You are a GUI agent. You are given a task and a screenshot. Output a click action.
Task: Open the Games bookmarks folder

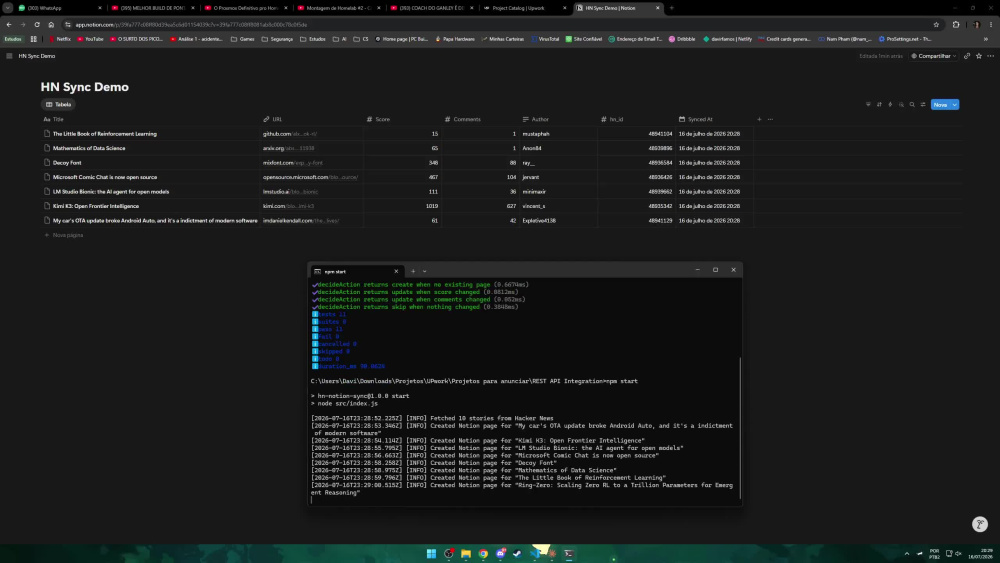(242, 39)
